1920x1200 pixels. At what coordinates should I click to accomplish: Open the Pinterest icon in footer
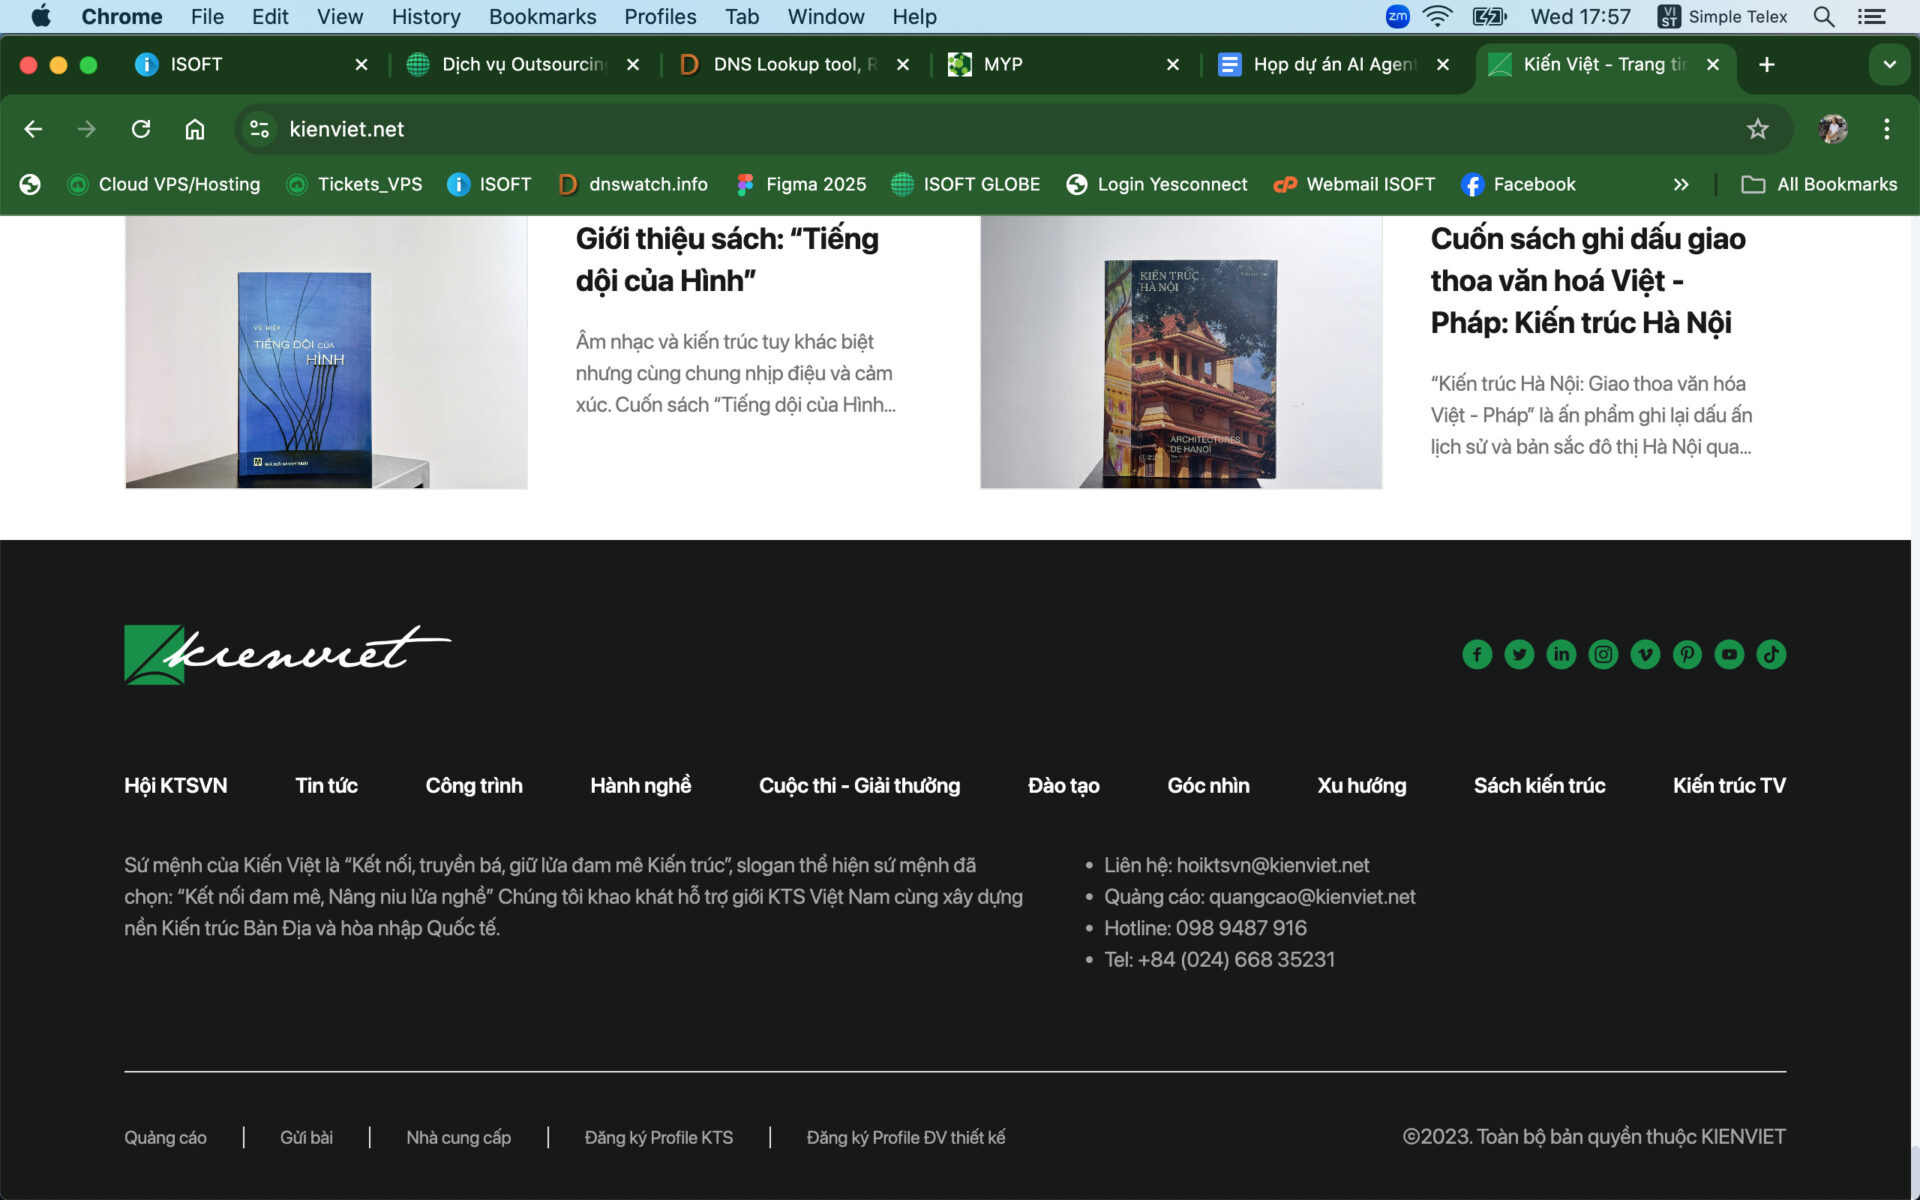pos(1687,654)
